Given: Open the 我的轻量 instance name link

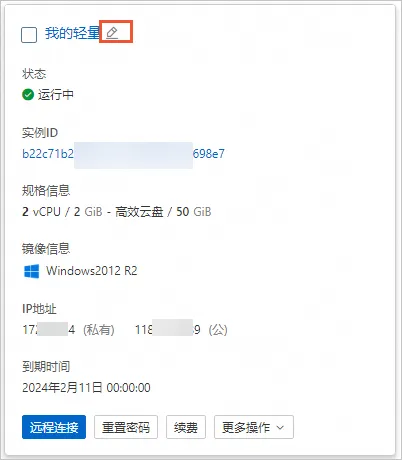Looking at the screenshot, I should (72, 33).
